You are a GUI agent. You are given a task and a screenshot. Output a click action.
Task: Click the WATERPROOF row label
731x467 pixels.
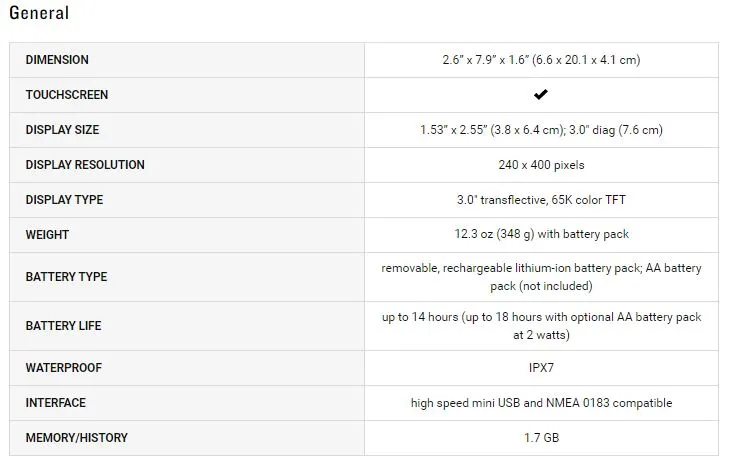(x=63, y=368)
